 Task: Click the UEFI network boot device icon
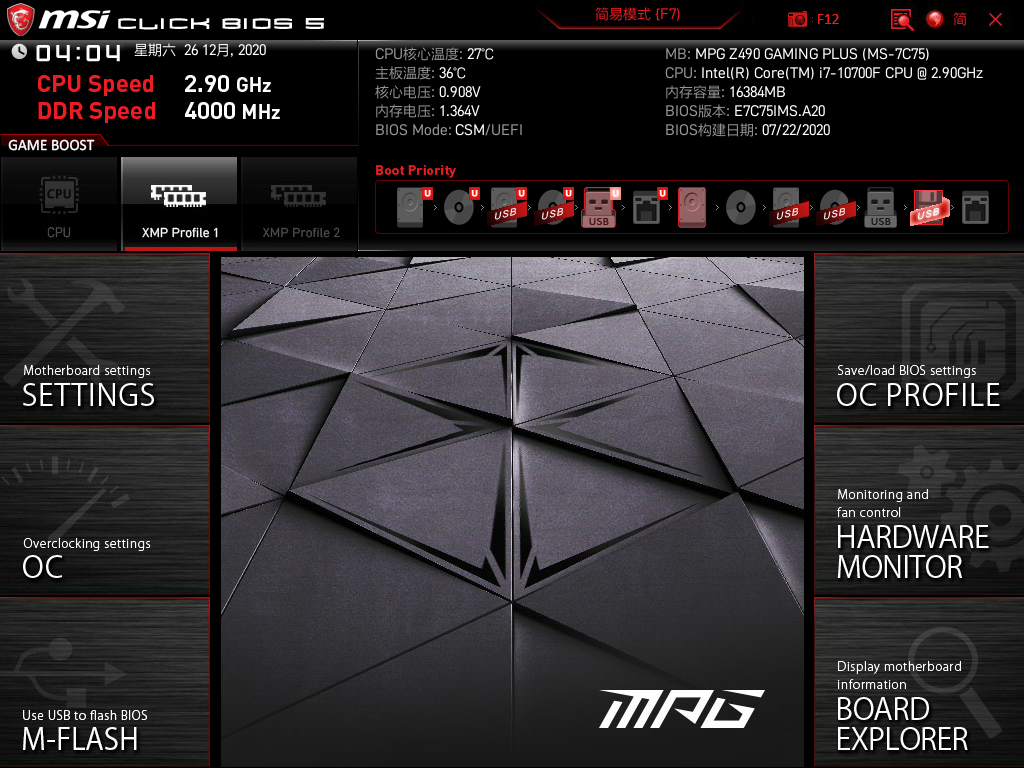click(647, 208)
